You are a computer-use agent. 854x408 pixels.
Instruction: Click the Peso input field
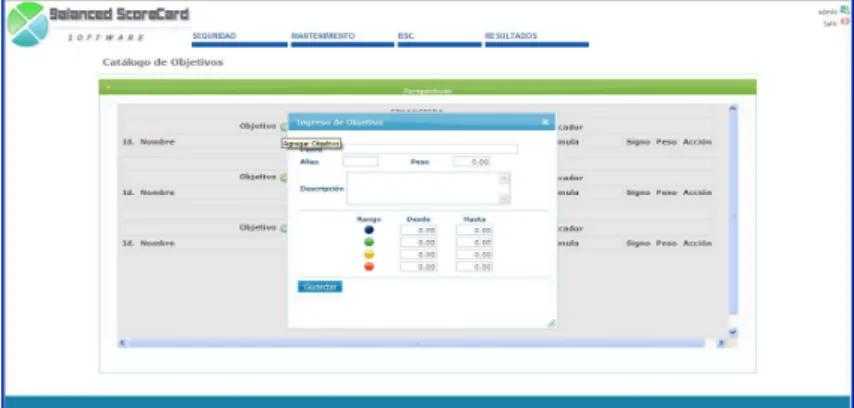[x=472, y=162]
